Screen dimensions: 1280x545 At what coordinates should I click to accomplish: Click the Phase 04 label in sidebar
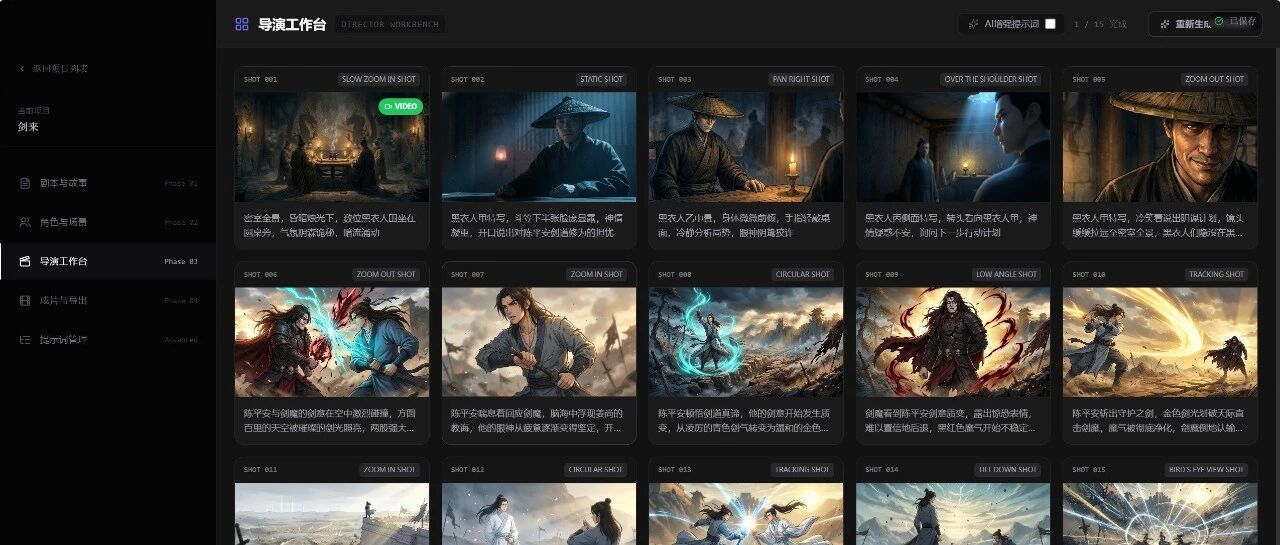click(181, 301)
